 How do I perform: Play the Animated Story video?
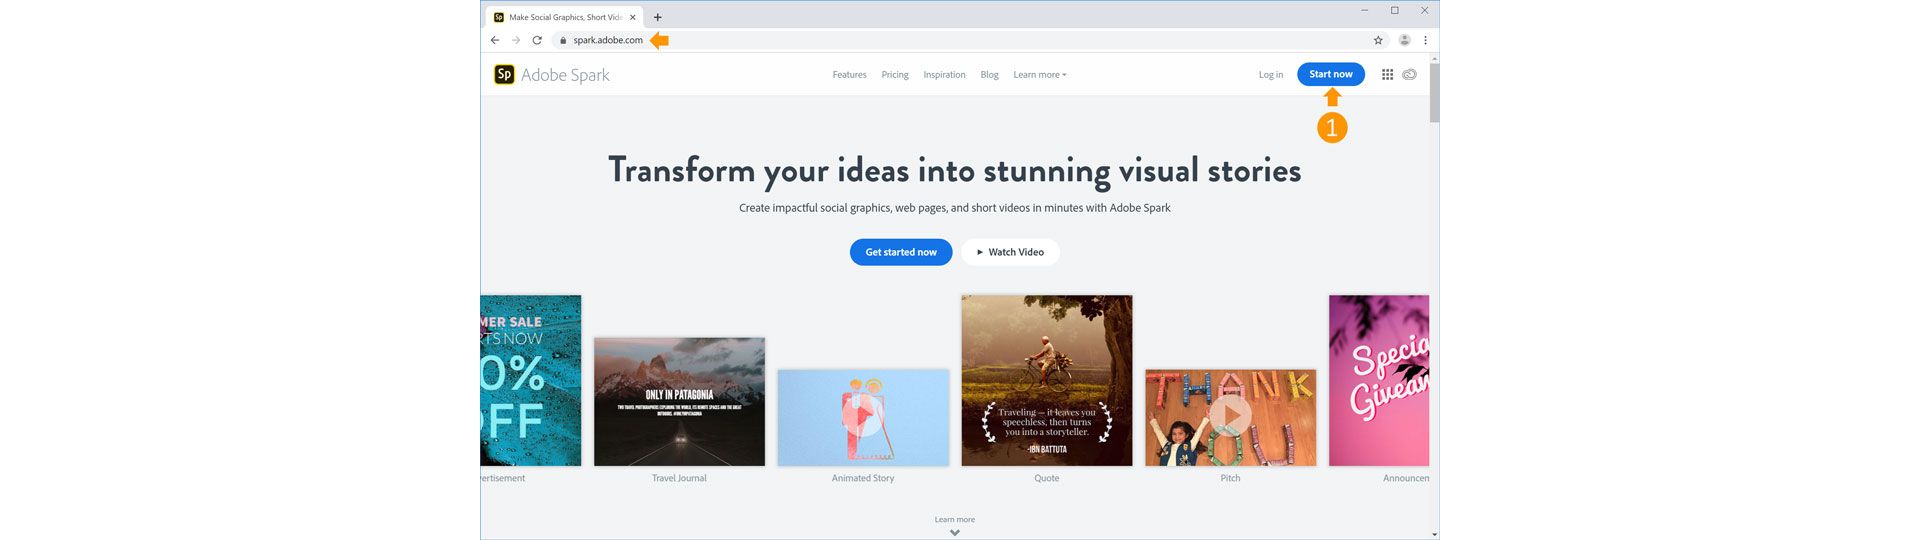tap(863, 417)
